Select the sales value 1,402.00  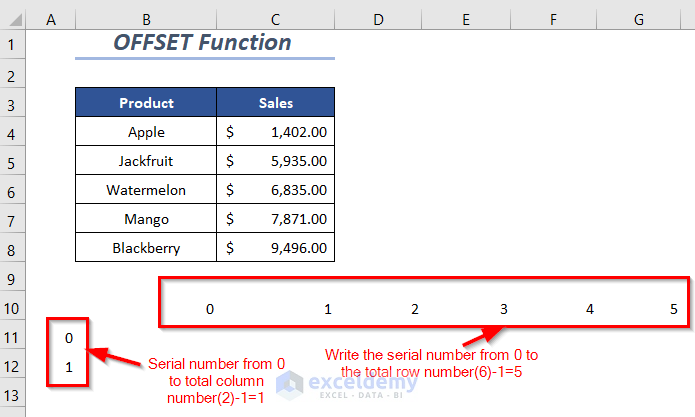pos(275,131)
